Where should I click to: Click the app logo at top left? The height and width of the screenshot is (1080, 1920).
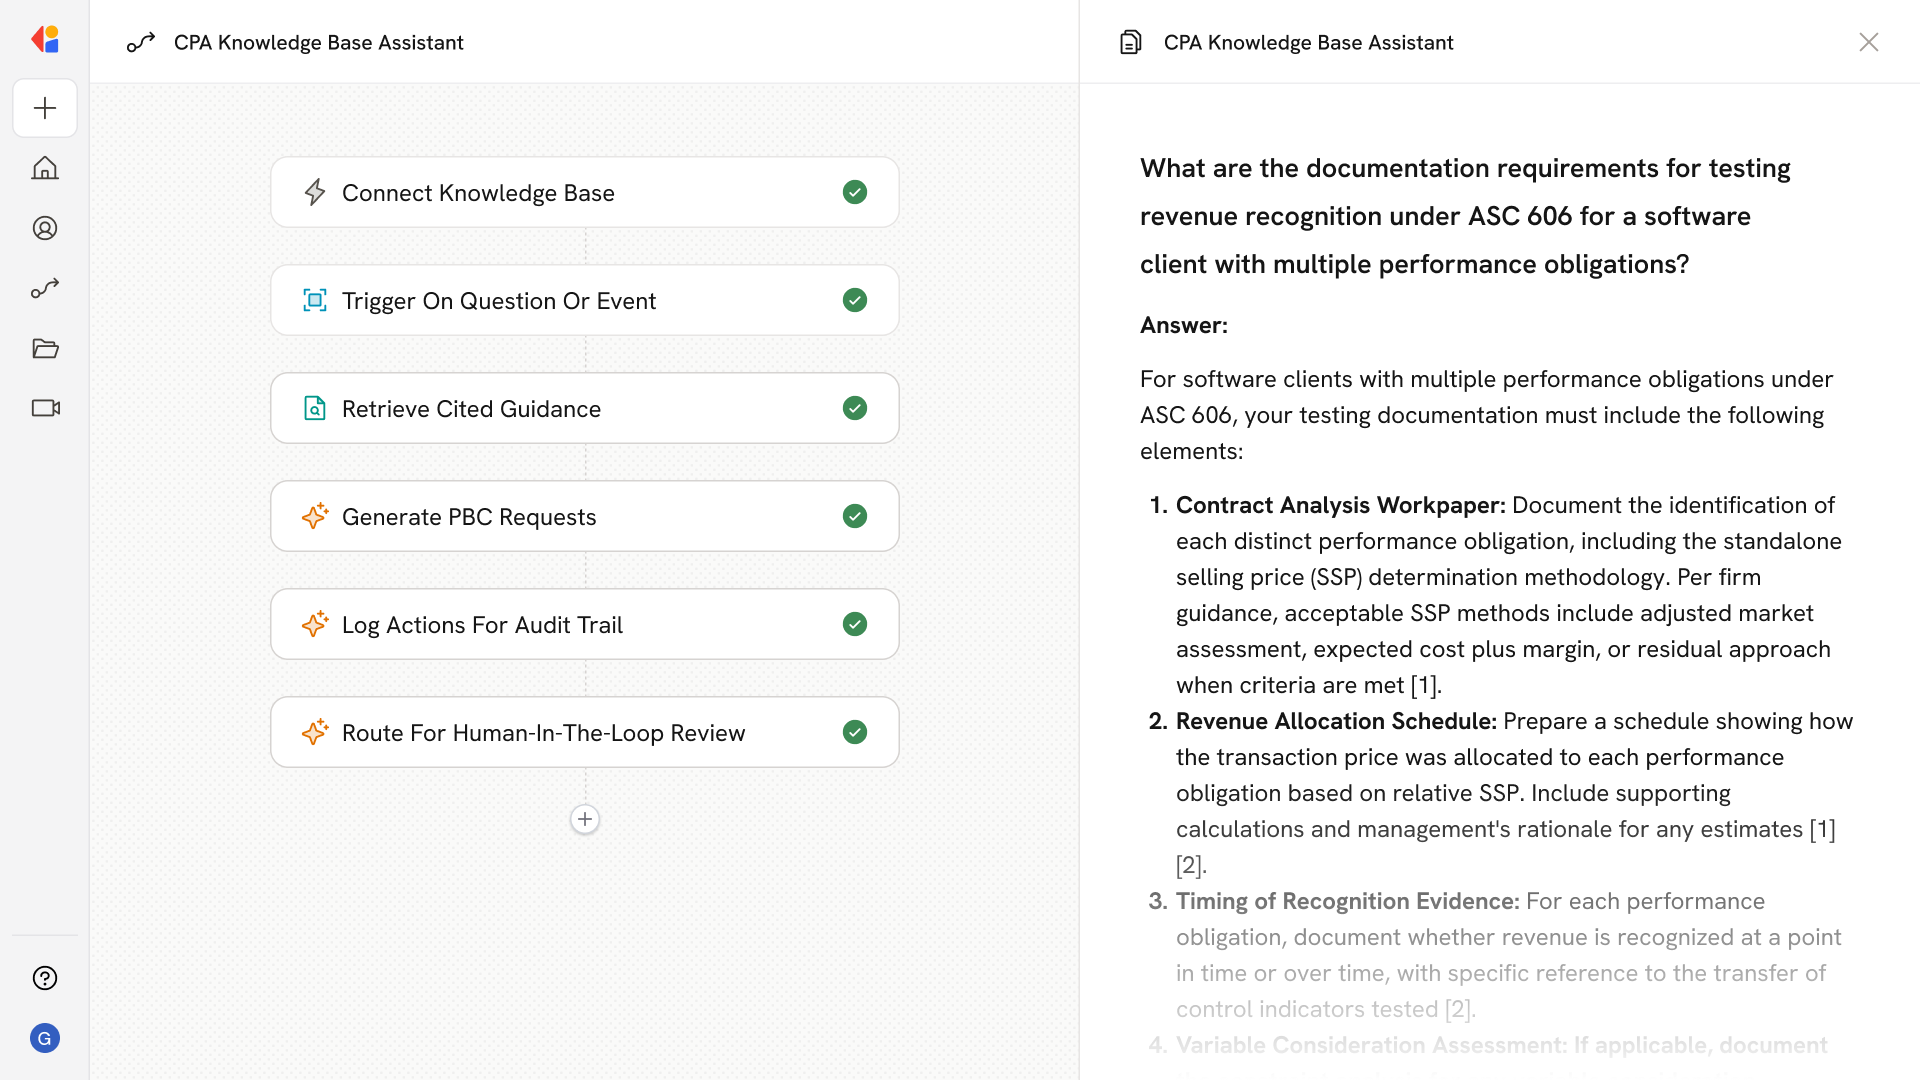coord(45,40)
